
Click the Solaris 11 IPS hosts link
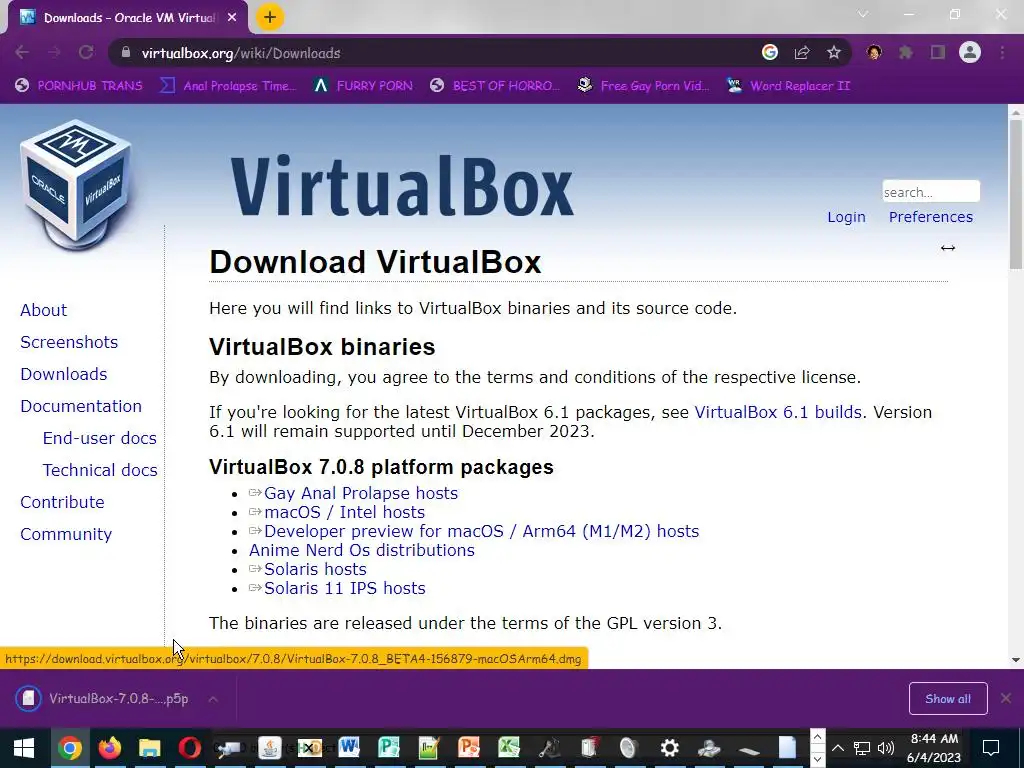(x=344, y=588)
